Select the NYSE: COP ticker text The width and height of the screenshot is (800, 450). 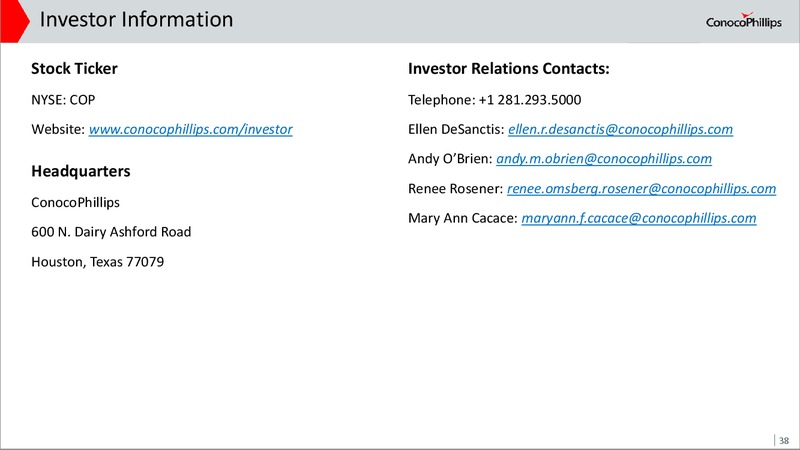click(x=63, y=100)
